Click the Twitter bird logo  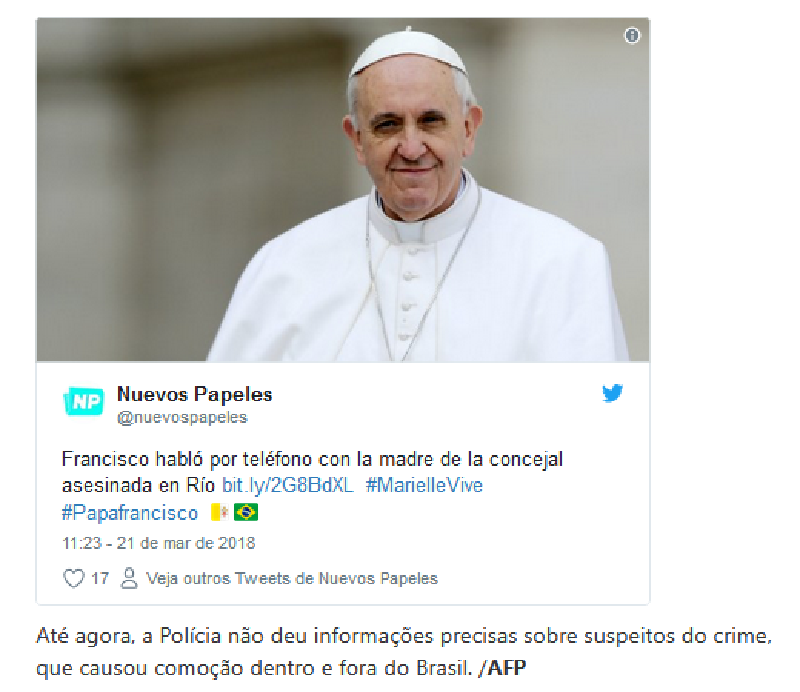(612, 393)
